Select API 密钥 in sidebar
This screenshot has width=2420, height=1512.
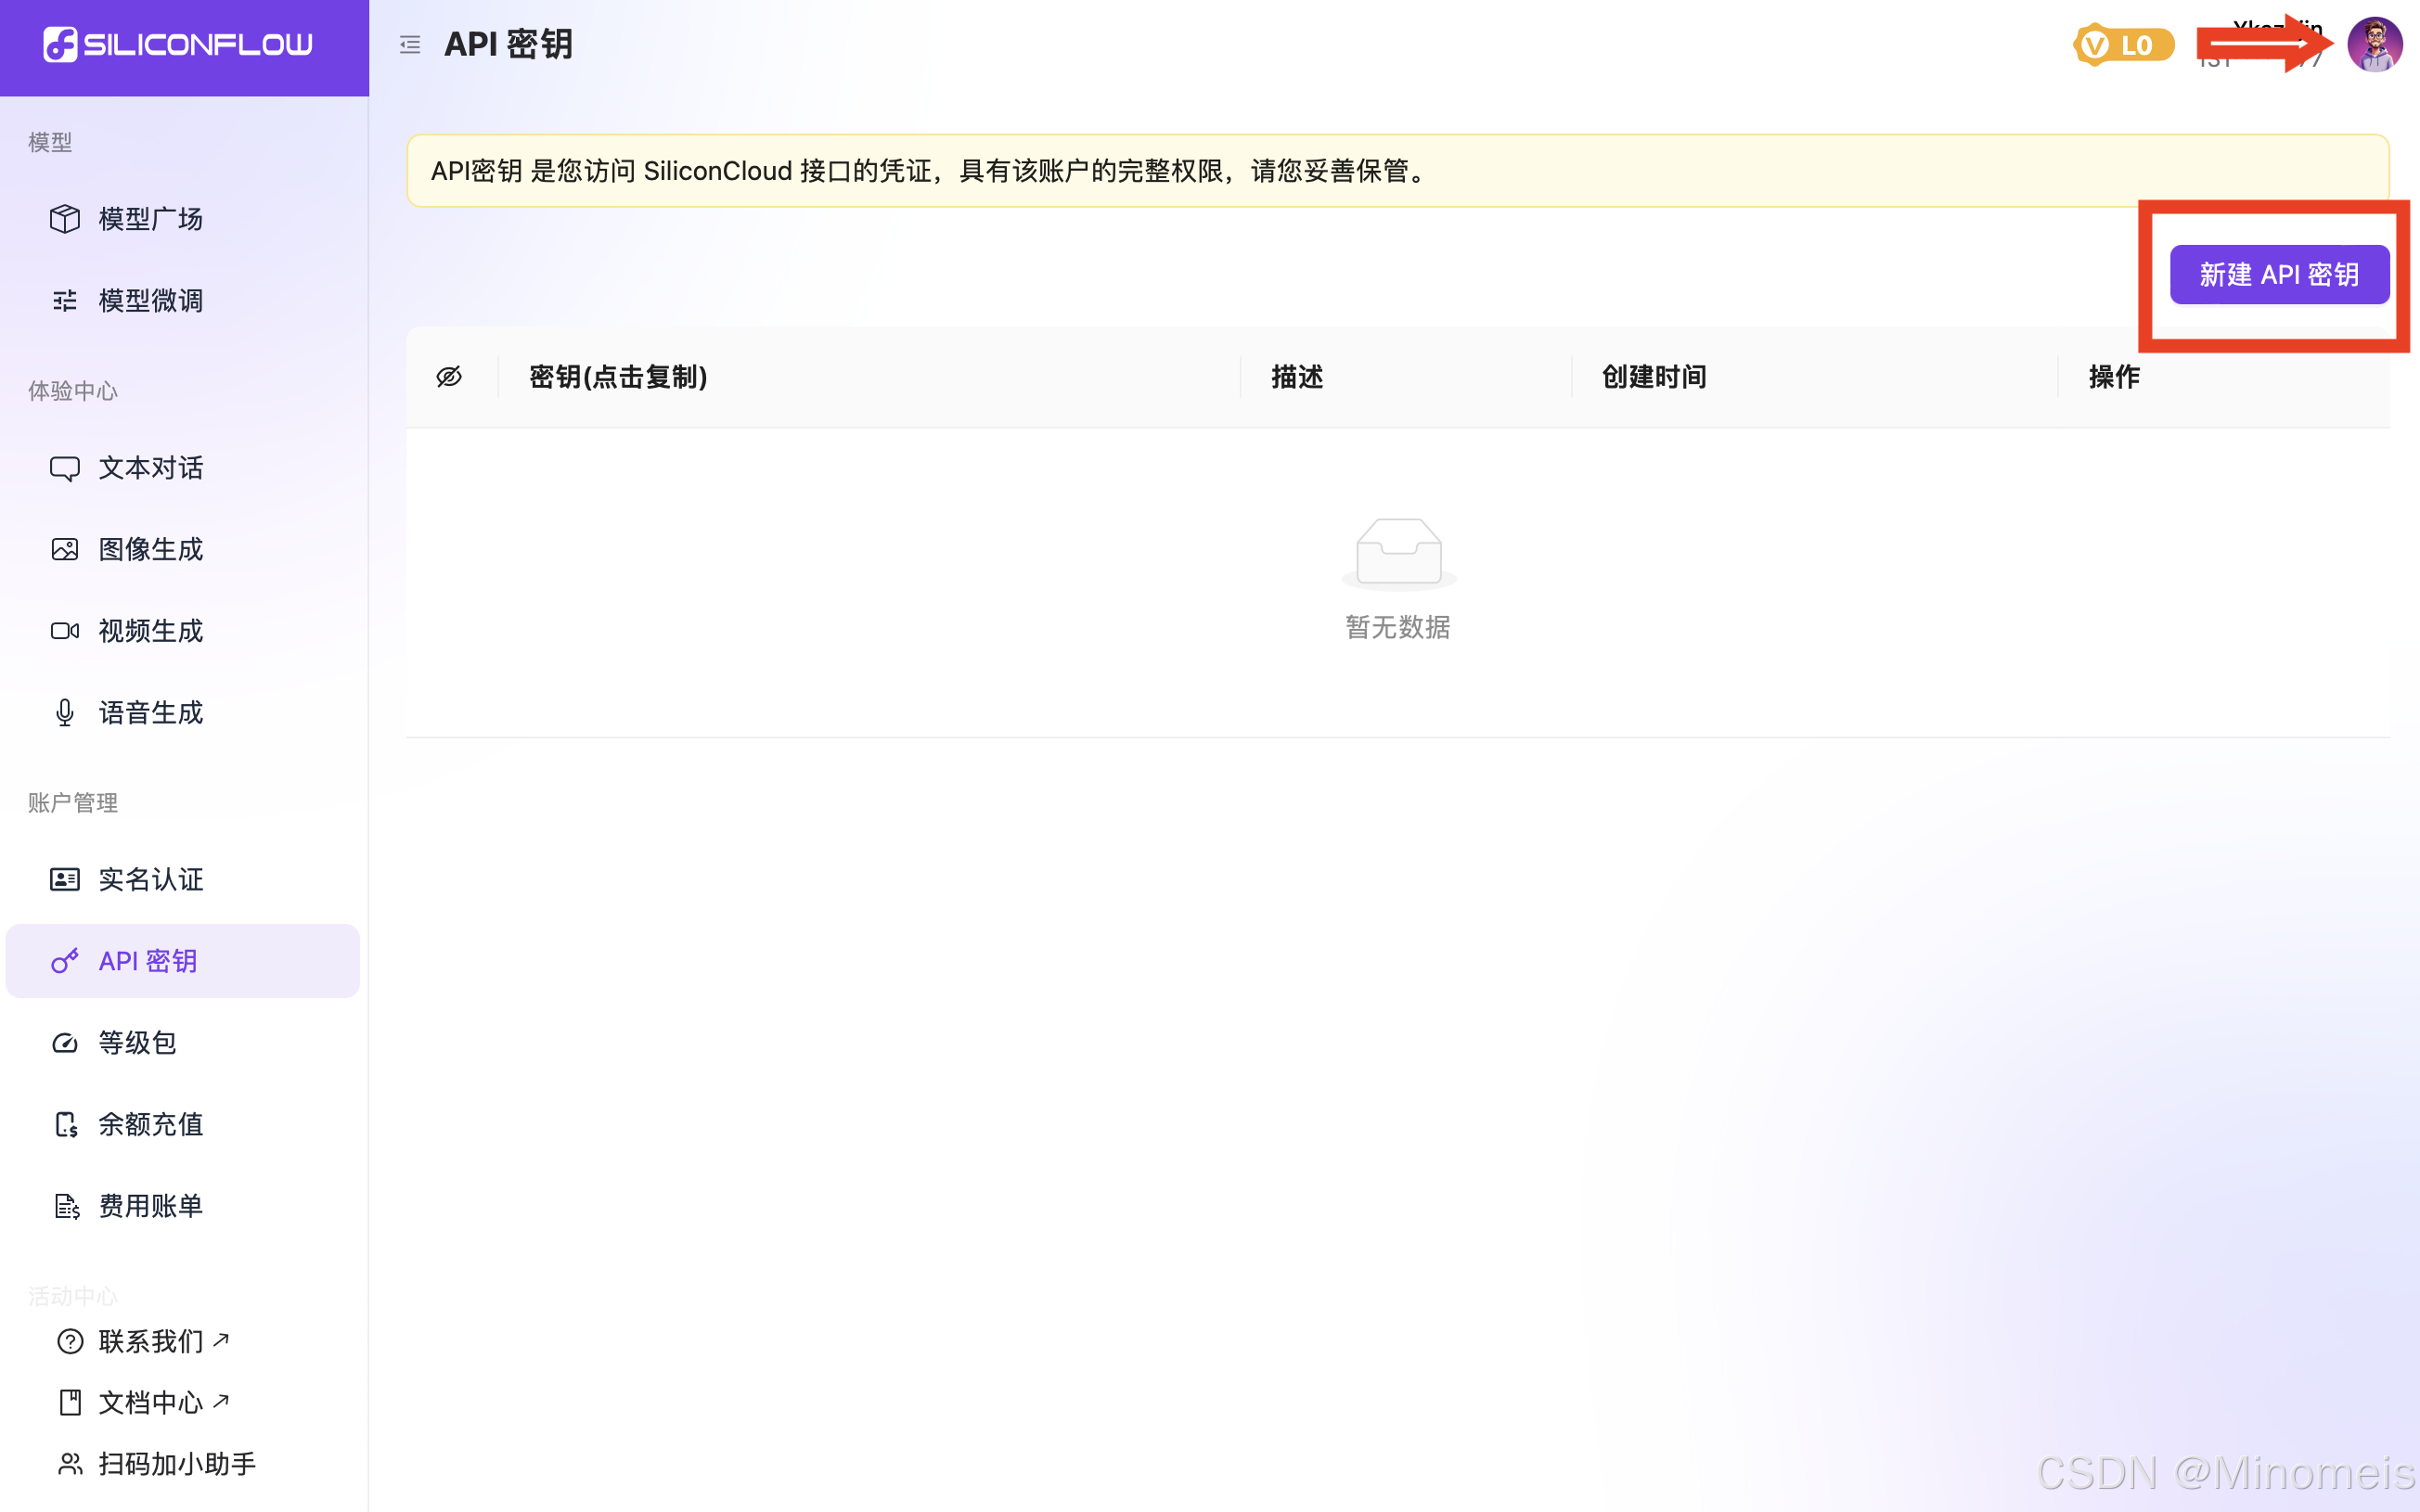tap(148, 961)
